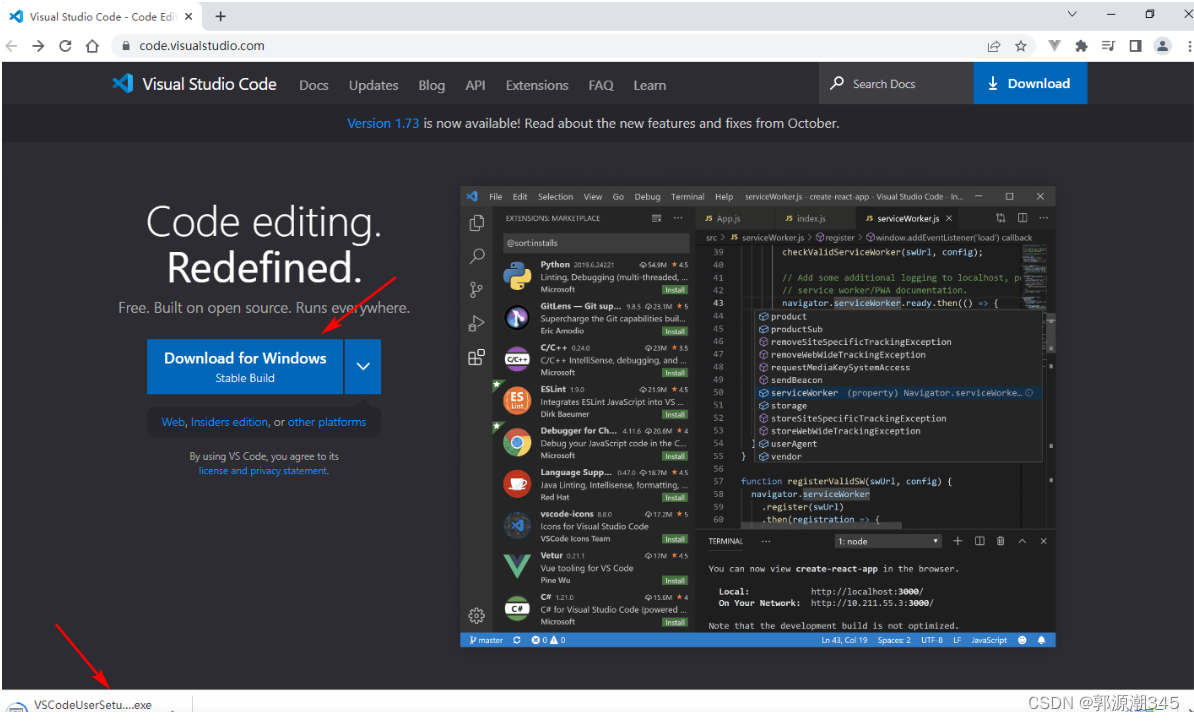Bookmark this page with the star icon
The height and width of the screenshot is (721, 1194).
point(1020,46)
